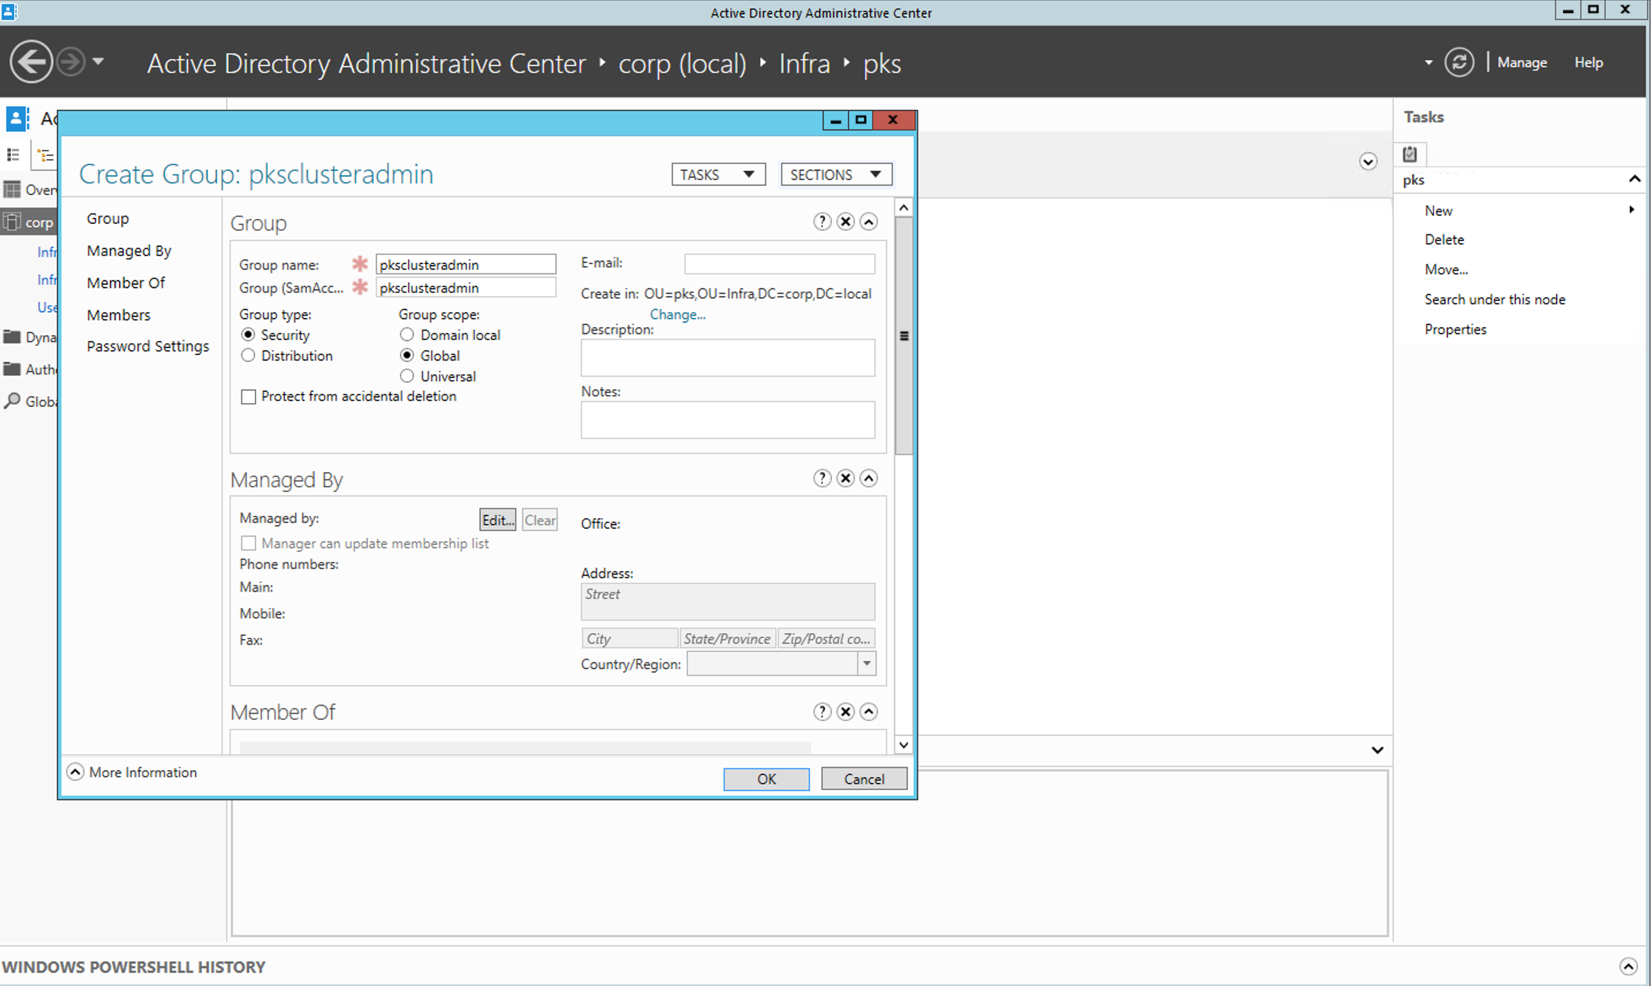The height and width of the screenshot is (986, 1651).
Task: Select Universal group scope
Action: coord(407,376)
